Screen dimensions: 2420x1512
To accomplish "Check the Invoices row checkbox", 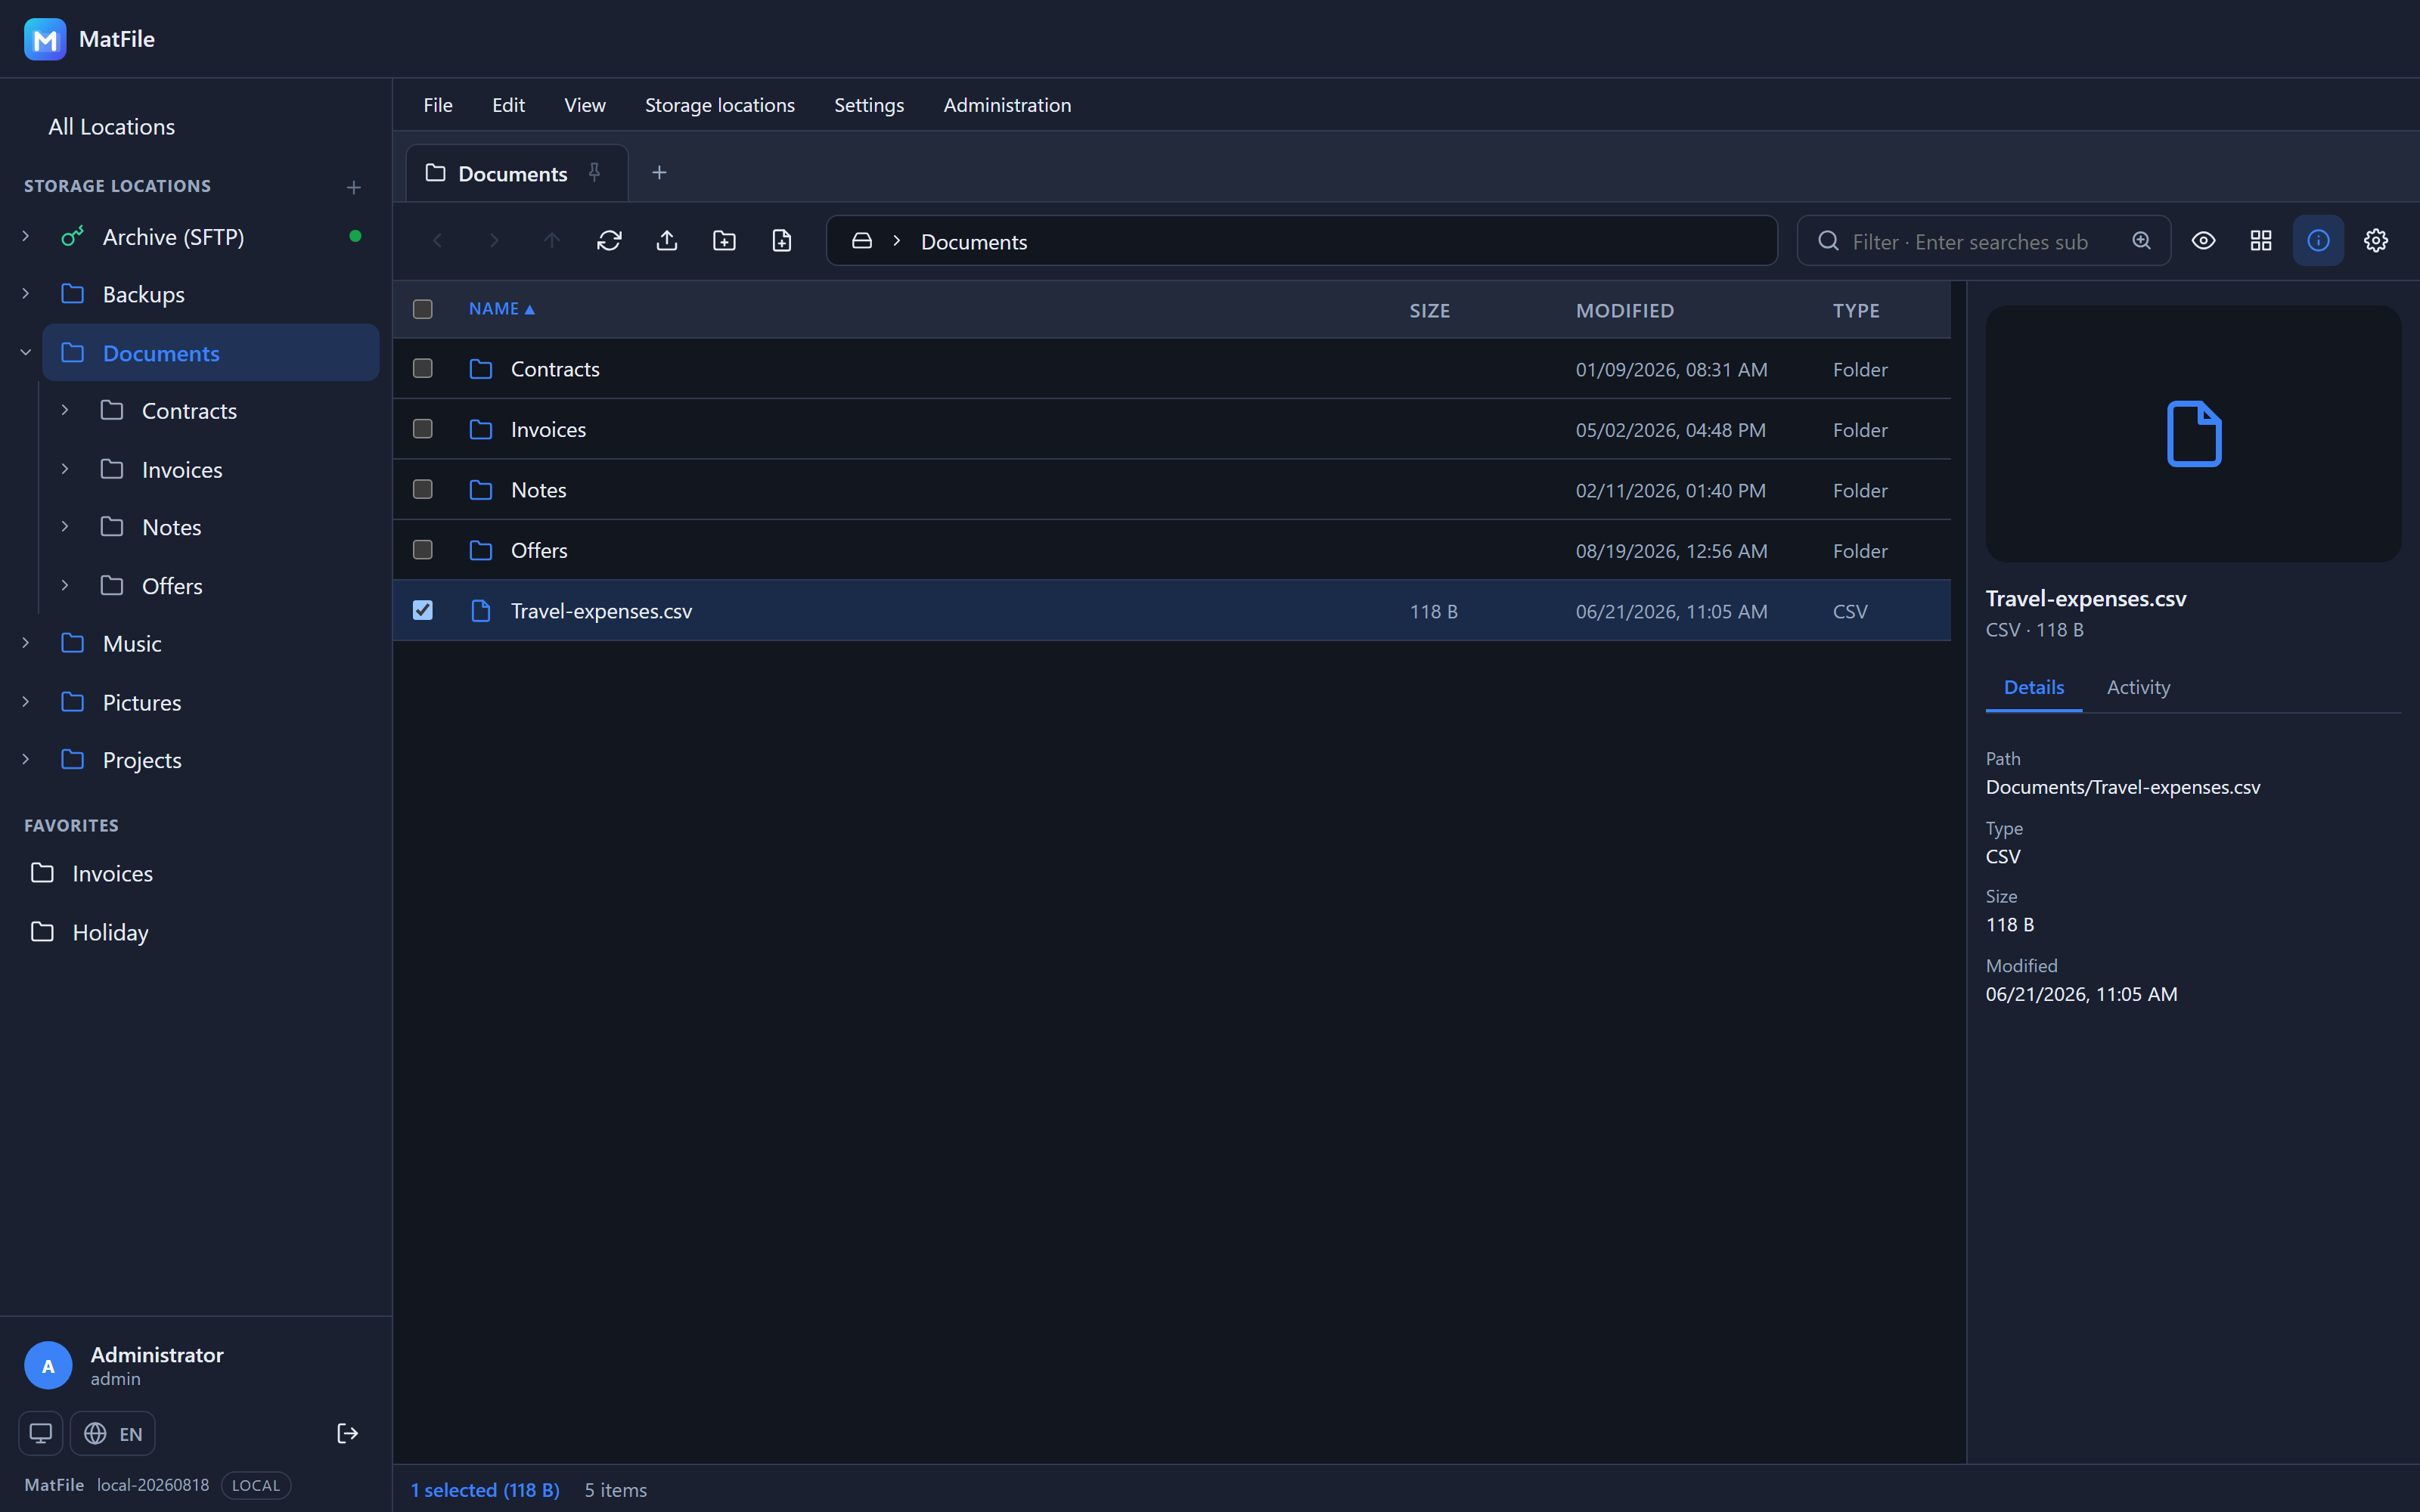I will 423,429.
